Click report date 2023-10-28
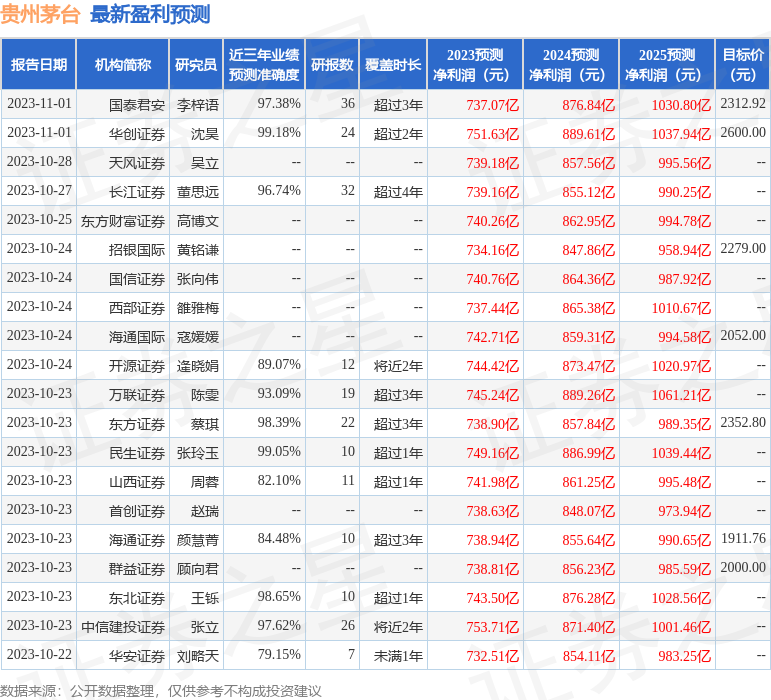The image size is (771, 700). pos(39,161)
